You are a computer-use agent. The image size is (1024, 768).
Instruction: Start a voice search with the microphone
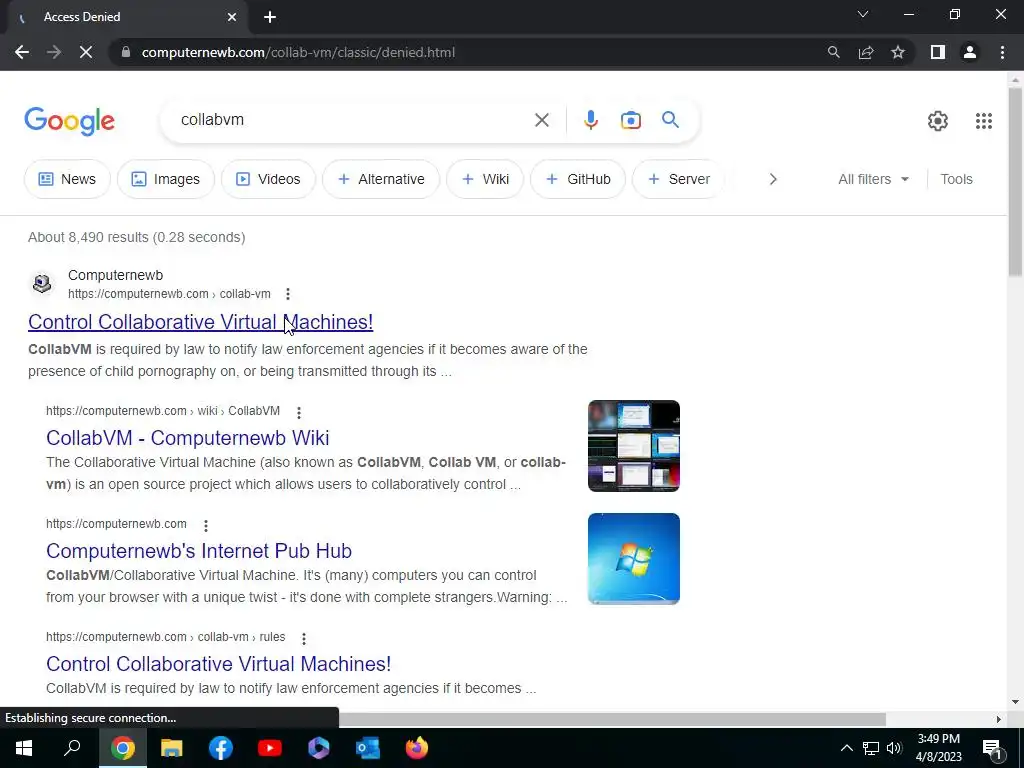click(x=590, y=120)
